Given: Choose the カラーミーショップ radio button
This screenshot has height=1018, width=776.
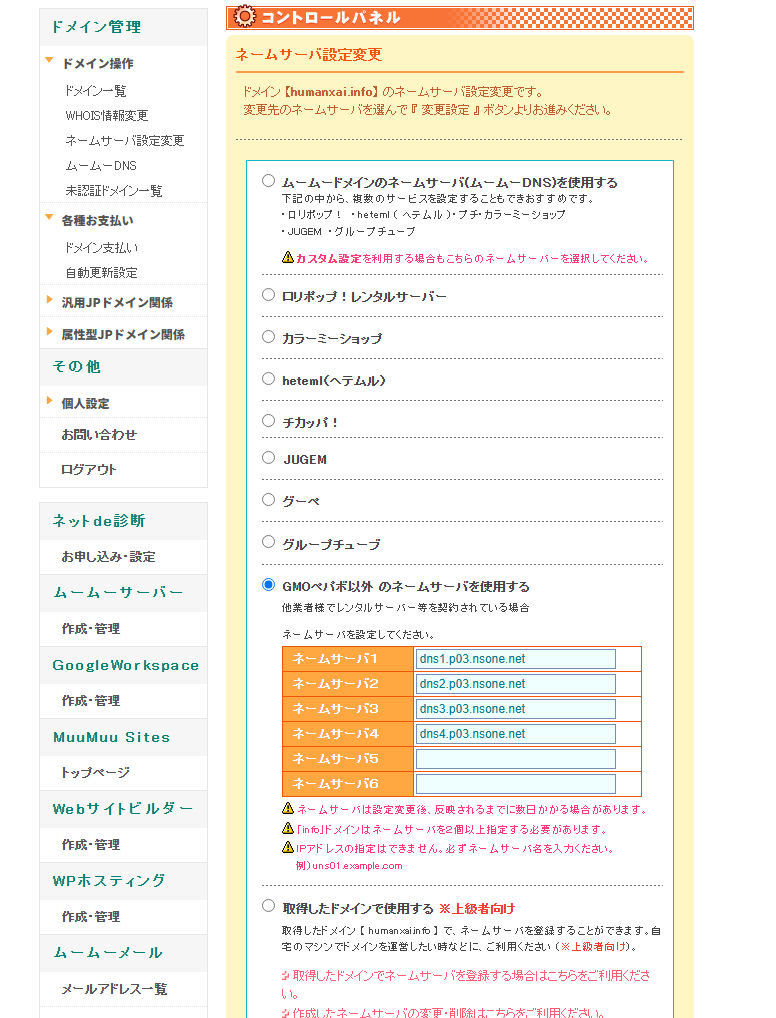Looking at the screenshot, I should point(268,337).
